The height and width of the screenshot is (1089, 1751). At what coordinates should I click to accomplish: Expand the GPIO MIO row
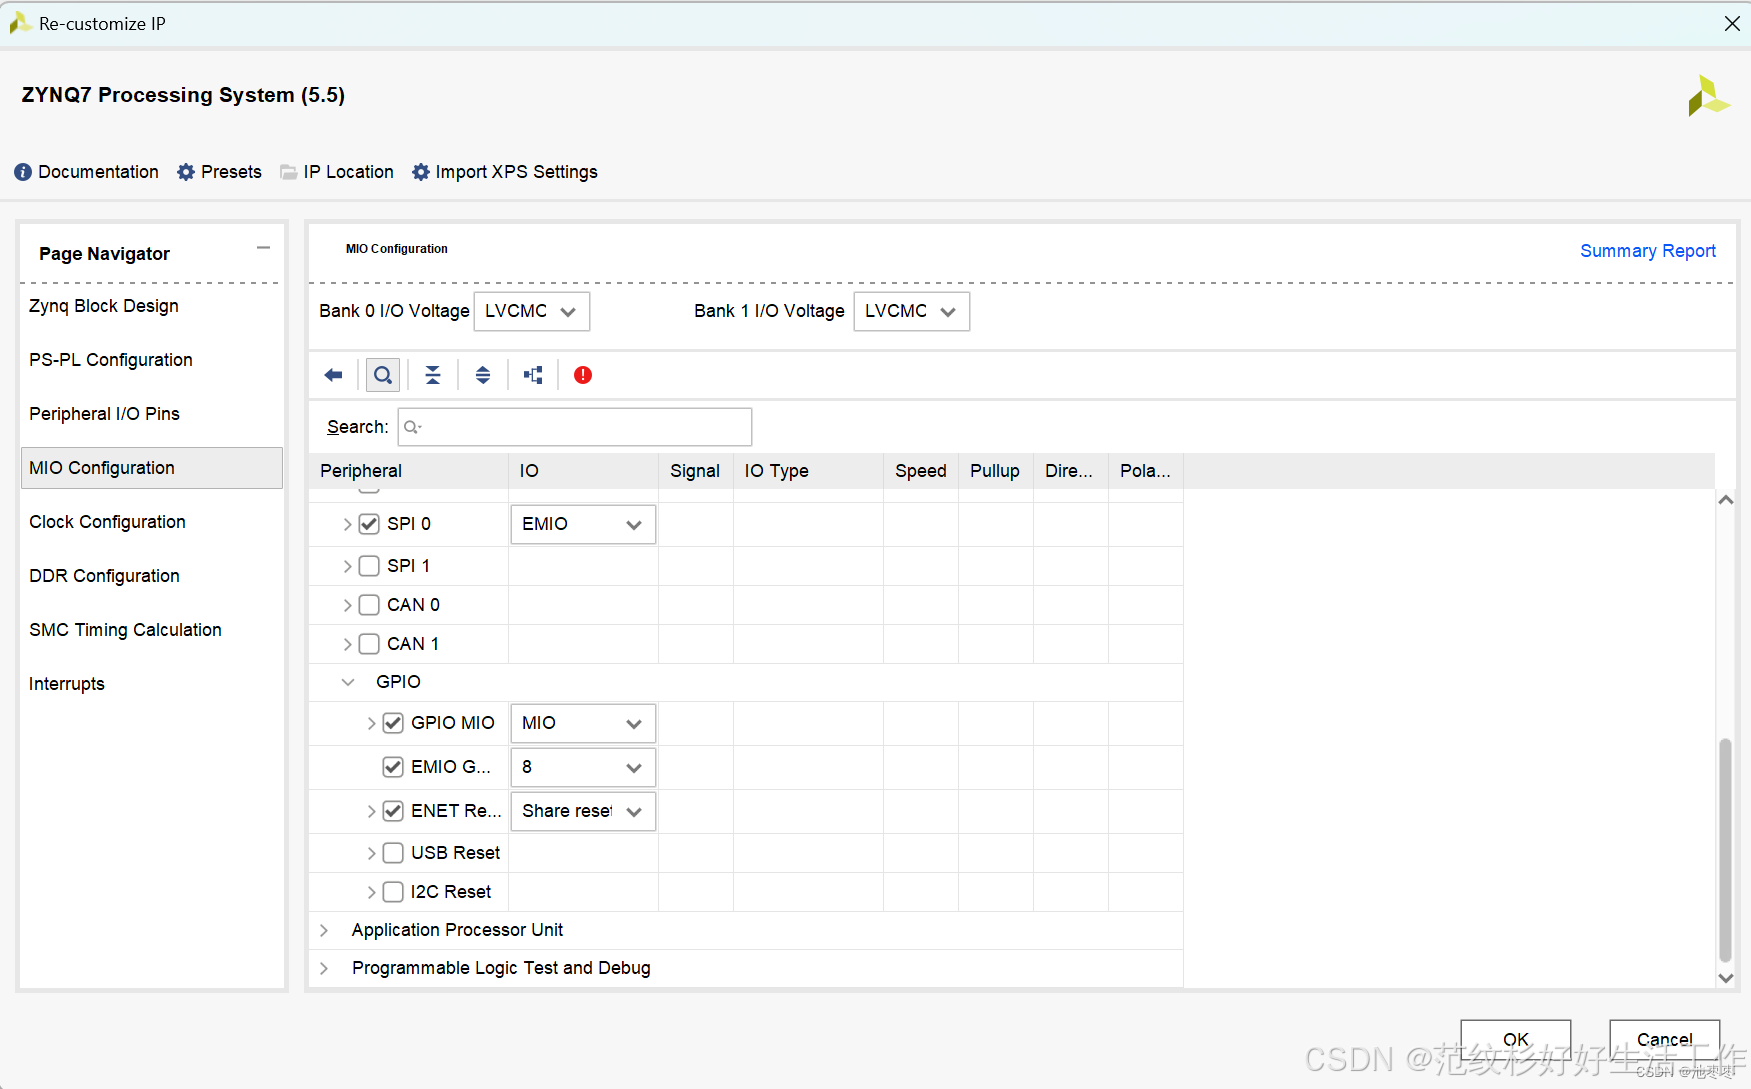[x=371, y=723]
